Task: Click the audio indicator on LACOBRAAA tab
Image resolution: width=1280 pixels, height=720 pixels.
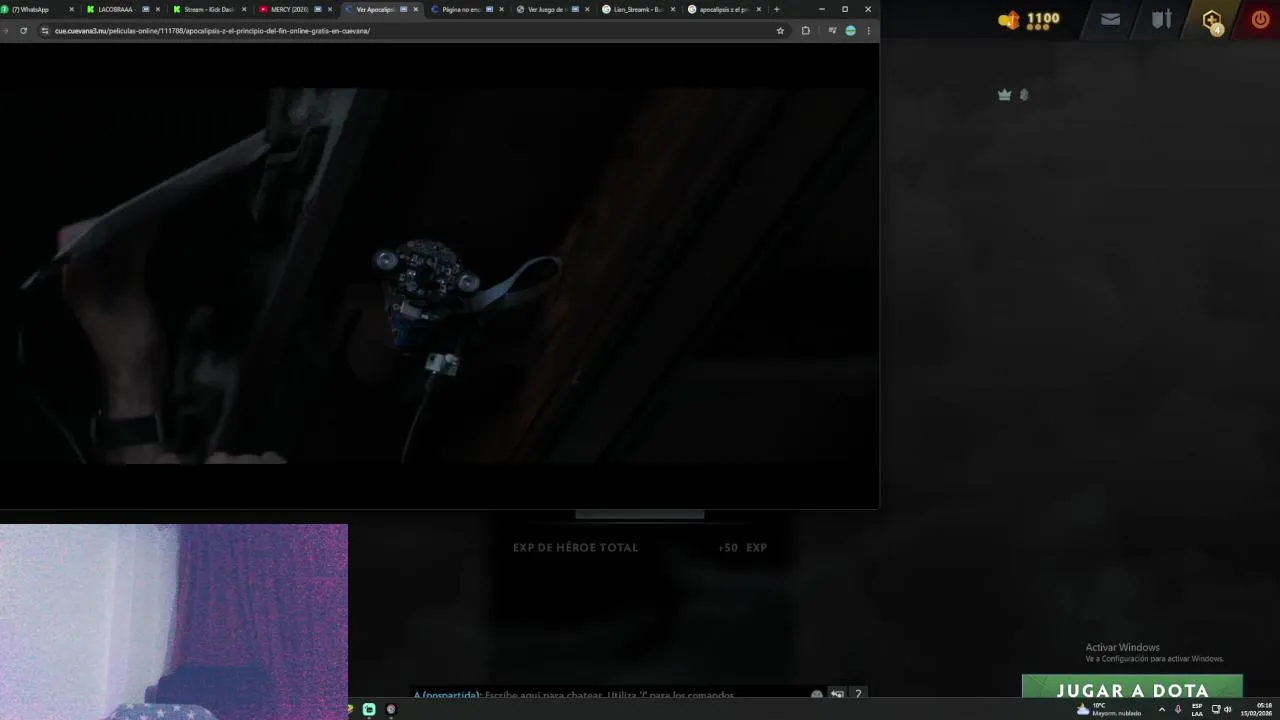Action: pos(146,9)
